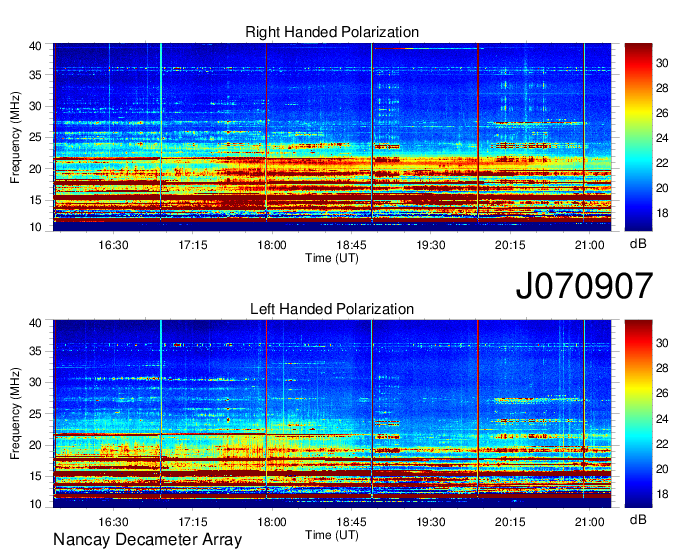Click the 21:00 tick label on bottom plot

(589, 522)
